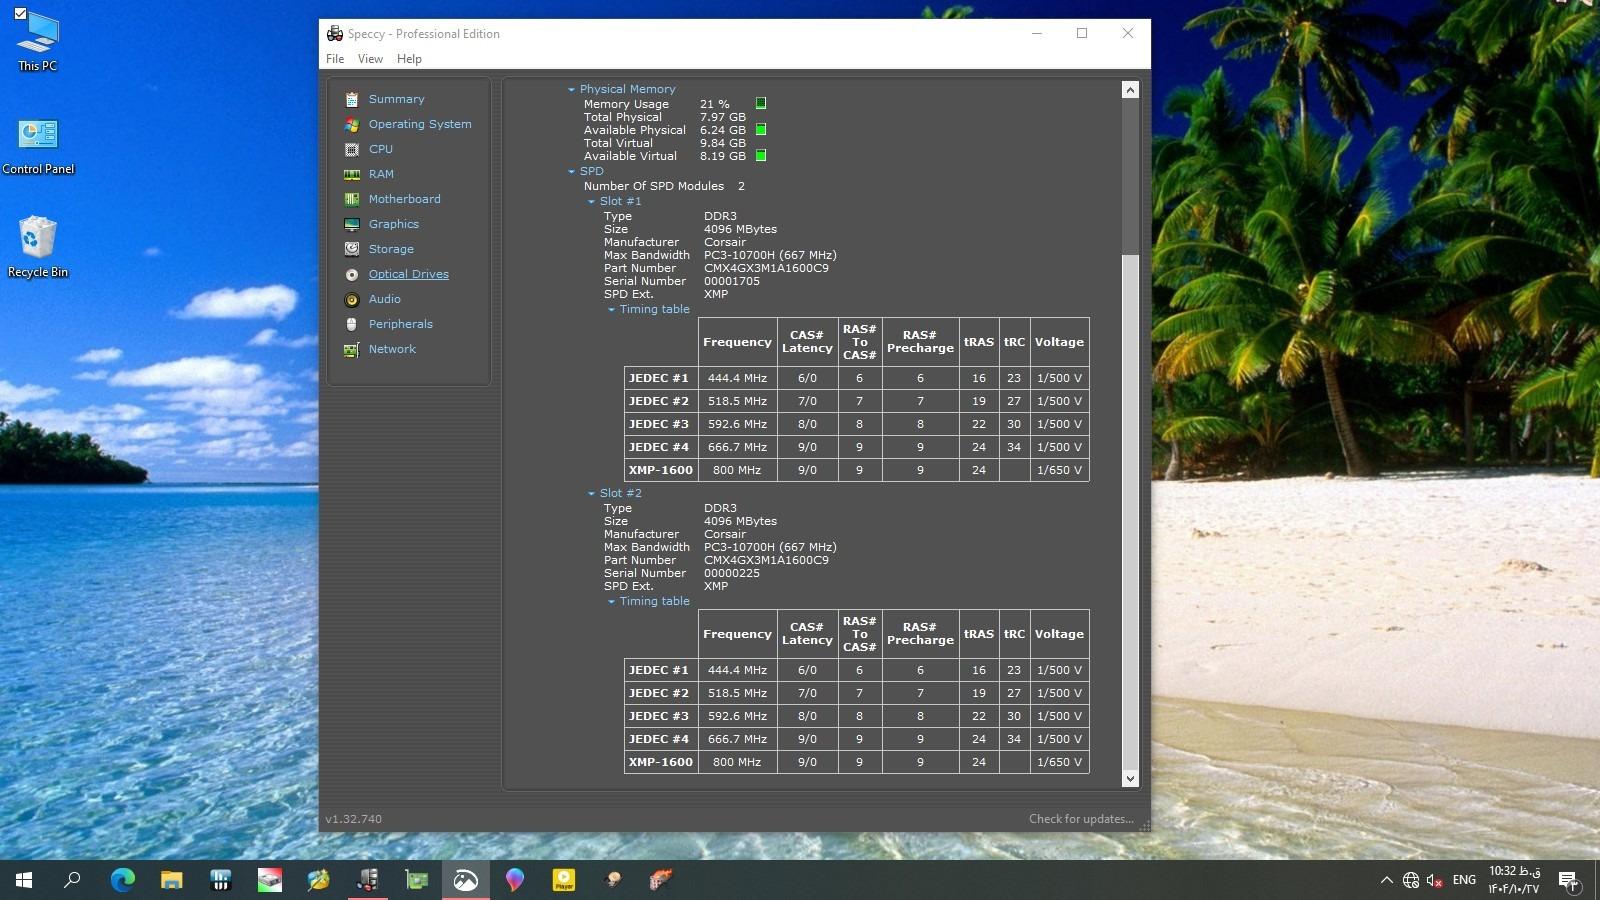Collapse the Slot #1 tree node
The width and height of the screenshot is (1600, 900).
pyautogui.click(x=591, y=201)
